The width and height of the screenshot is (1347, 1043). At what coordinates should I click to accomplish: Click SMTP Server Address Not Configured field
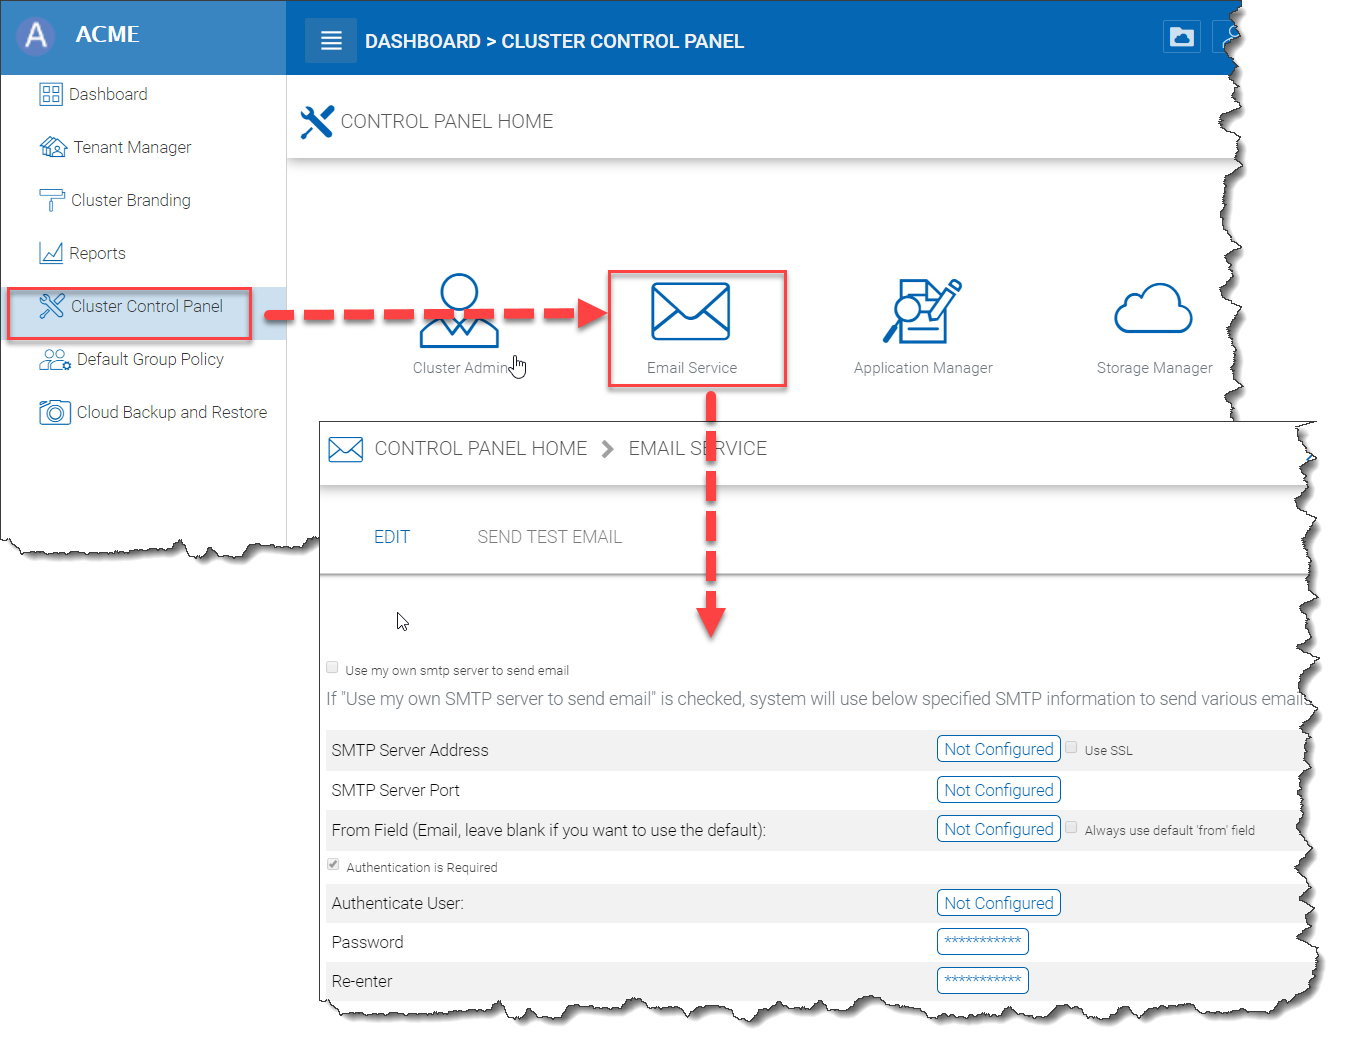tap(999, 749)
